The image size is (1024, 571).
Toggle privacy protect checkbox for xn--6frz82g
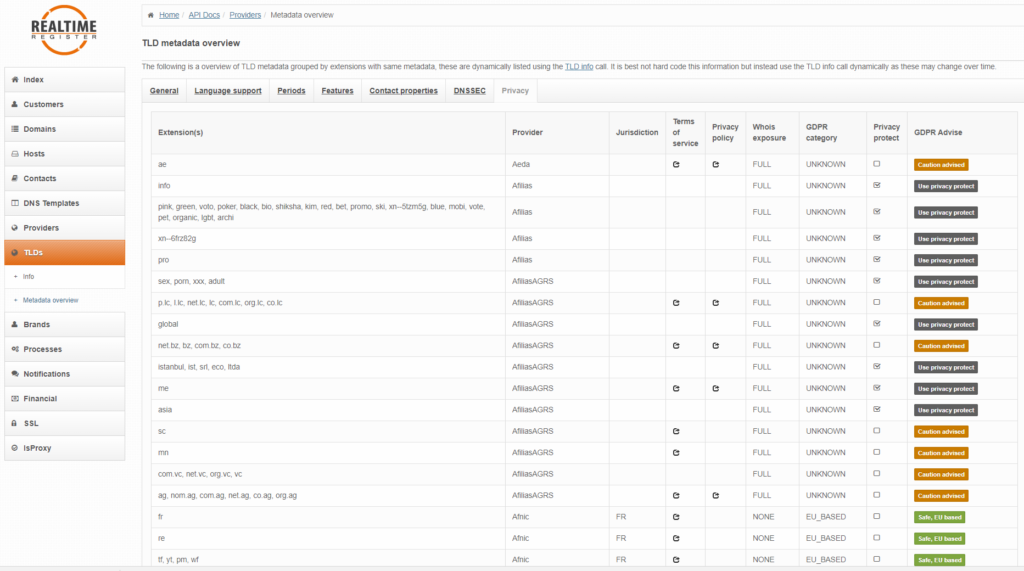tap(877, 238)
